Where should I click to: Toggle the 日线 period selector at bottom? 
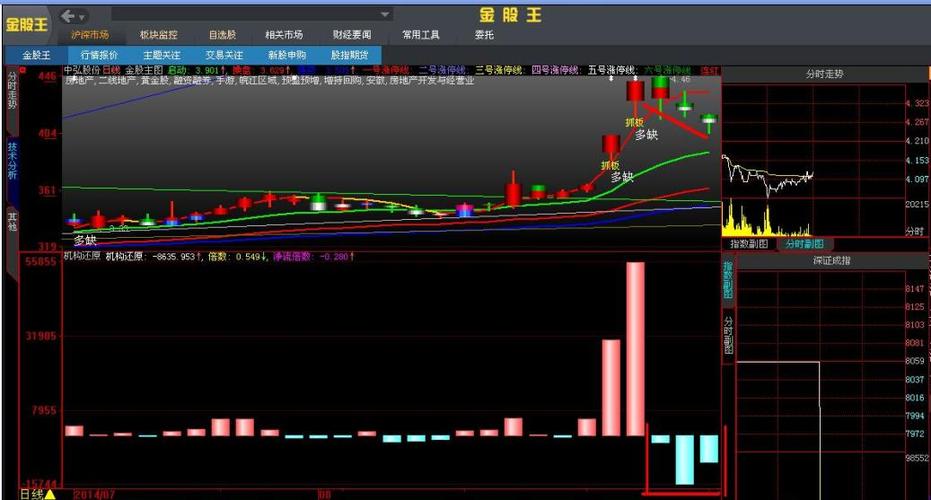[37, 494]
